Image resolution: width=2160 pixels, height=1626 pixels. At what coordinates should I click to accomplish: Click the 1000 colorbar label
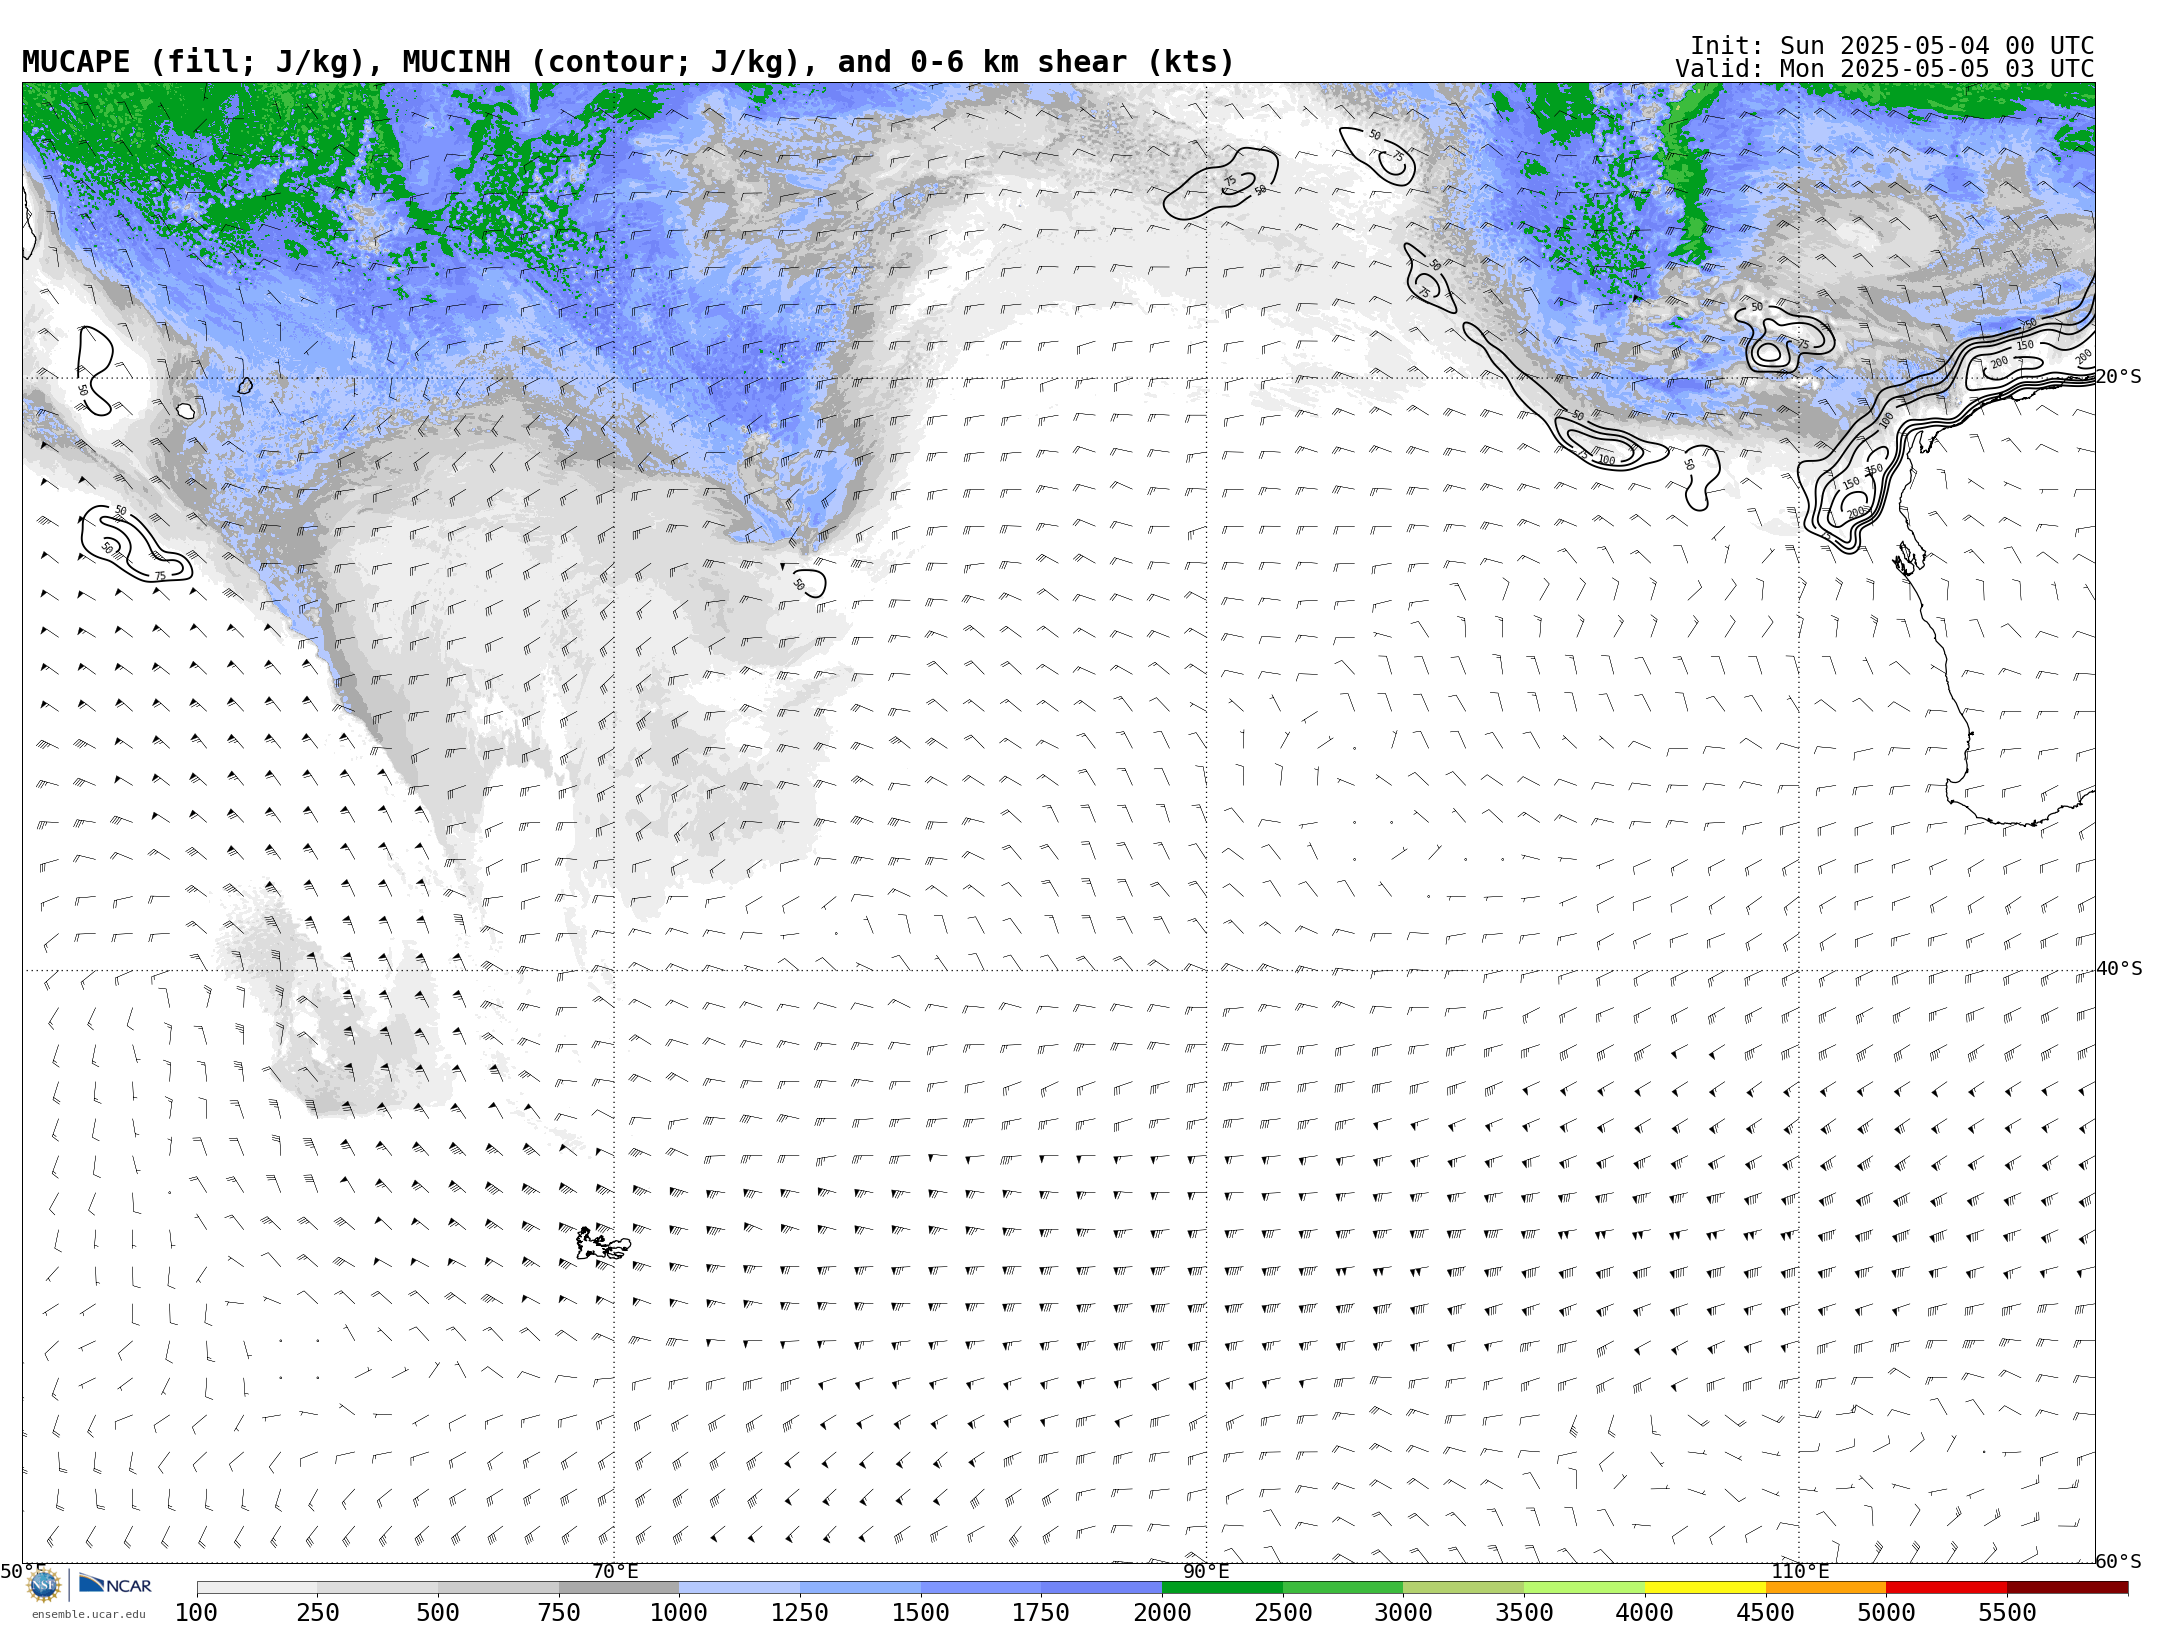tap(679, 1613)
